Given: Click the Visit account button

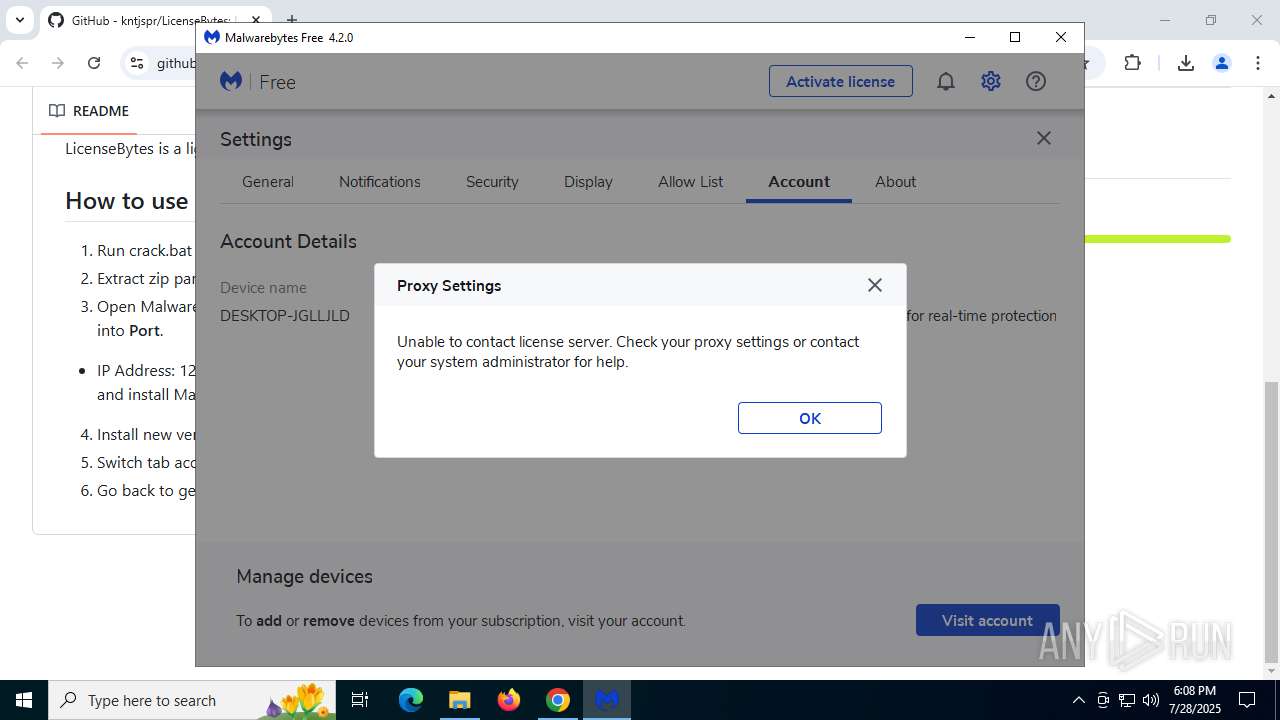Looking at the screenshot, I should tap(988, 620).
